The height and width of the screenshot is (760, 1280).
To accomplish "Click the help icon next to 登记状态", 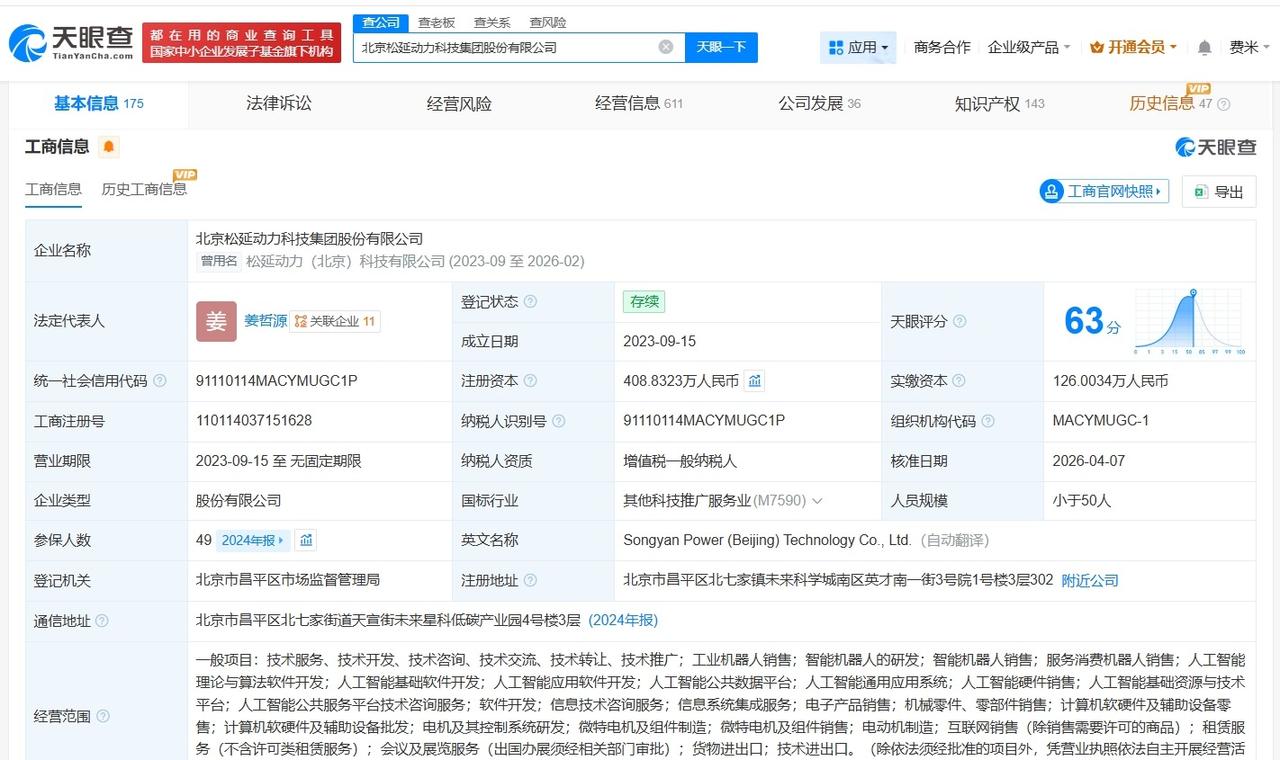I will (530, 302).
